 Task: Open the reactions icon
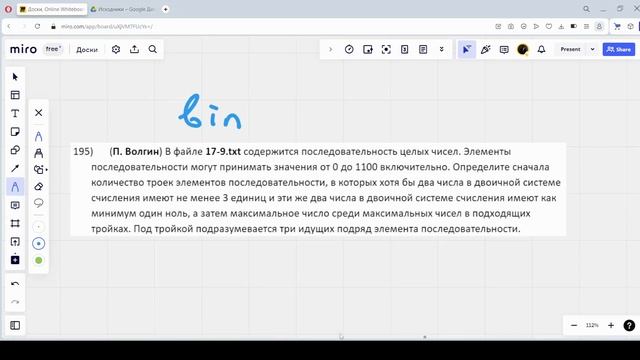pos(485,49)
